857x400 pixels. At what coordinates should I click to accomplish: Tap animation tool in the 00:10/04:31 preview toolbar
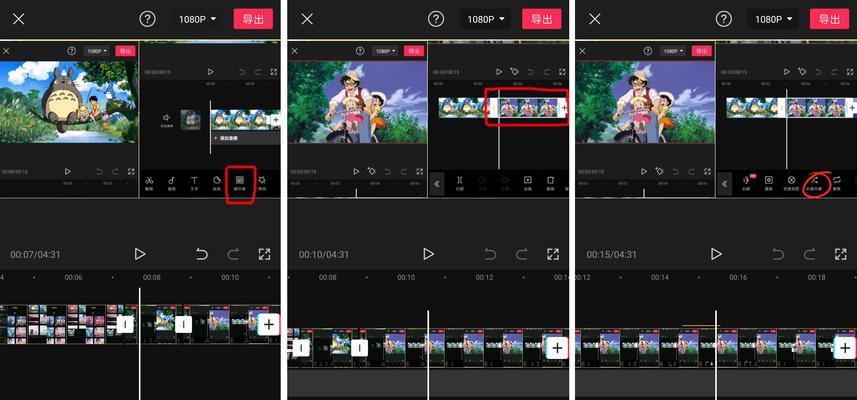[x=528, y=183]
